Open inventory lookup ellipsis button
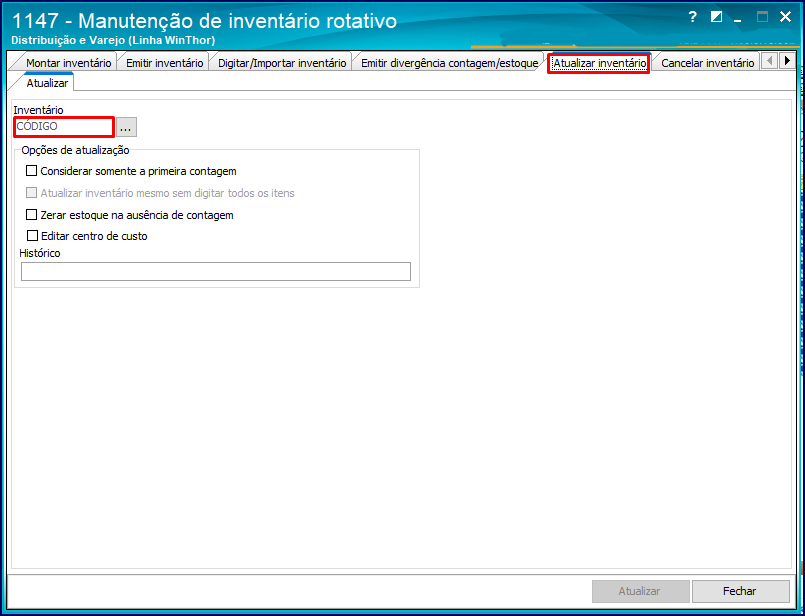Viewport: 805px width, 616px height. pyautogui.click(x=126, y=127)
